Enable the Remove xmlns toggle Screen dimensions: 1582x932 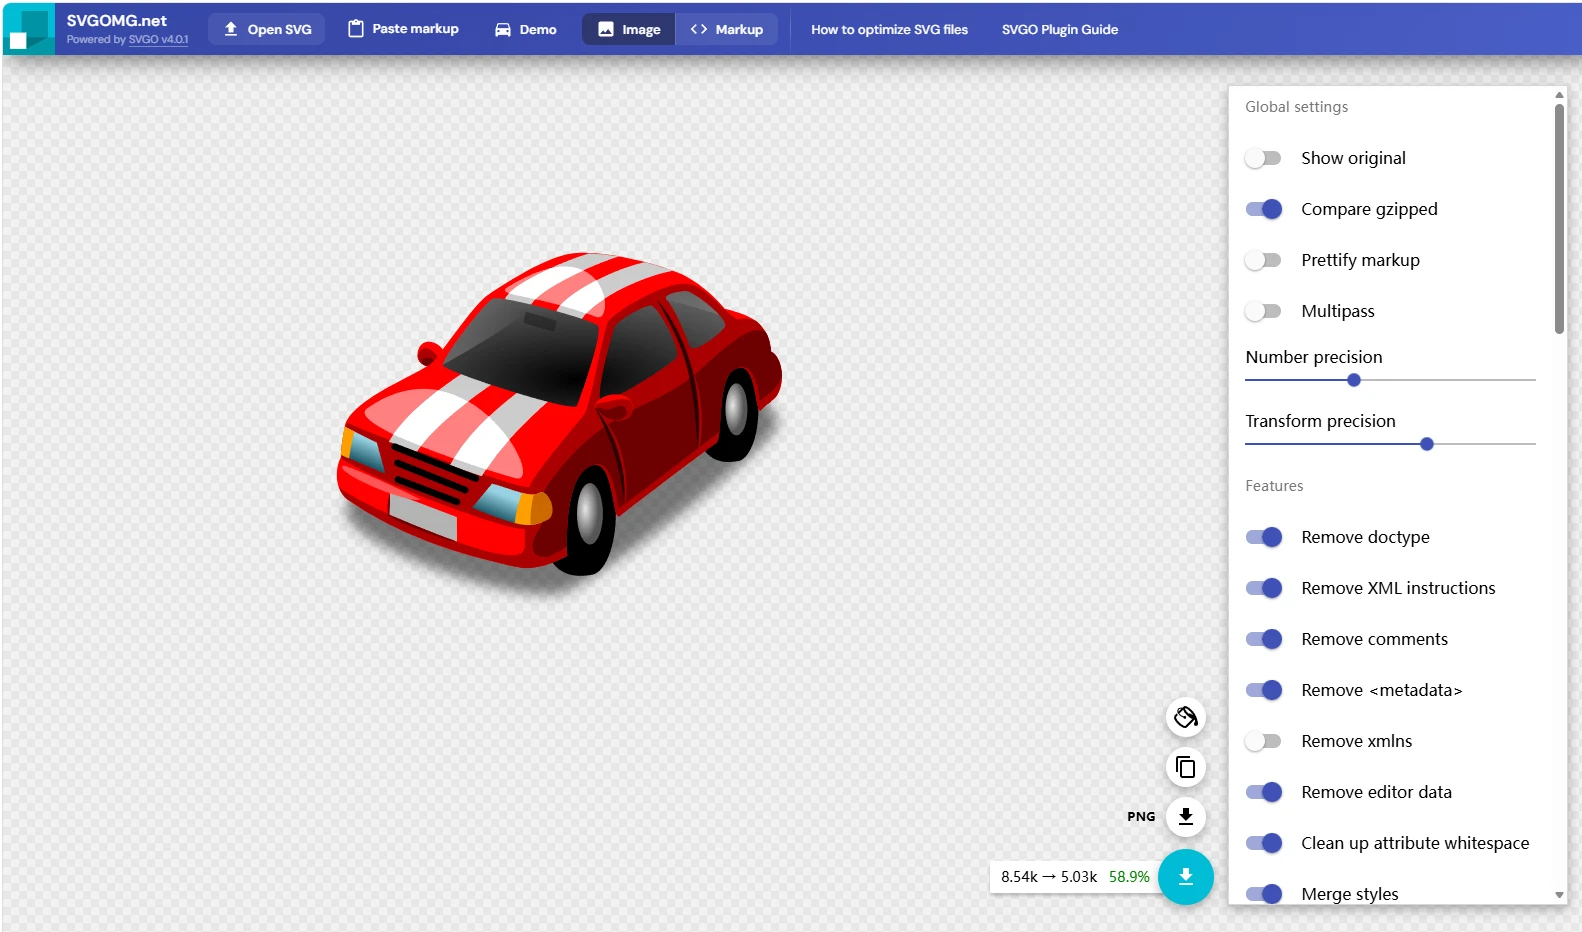pyautogui.click(x=1264, y=741)
